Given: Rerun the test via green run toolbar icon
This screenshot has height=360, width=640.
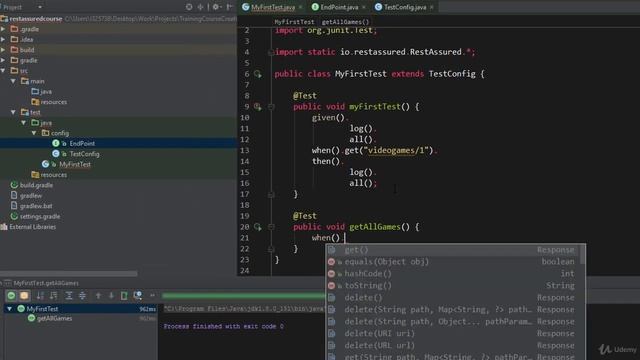Looking at the screenshot, I should (11, 296).
